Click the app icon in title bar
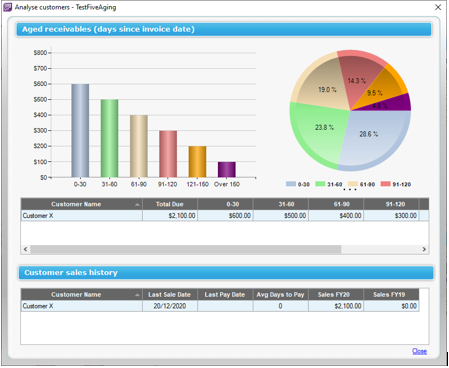Viewport: 449px width, 368px height. click(x=7, y=7)
